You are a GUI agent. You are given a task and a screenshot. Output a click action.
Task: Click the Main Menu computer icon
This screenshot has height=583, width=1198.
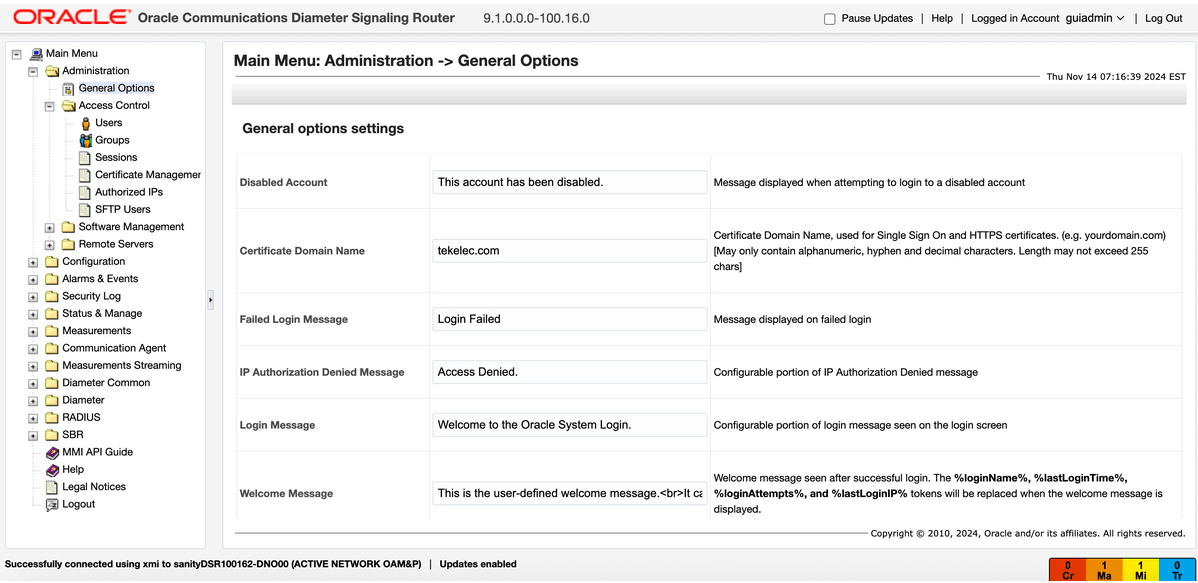35,53
